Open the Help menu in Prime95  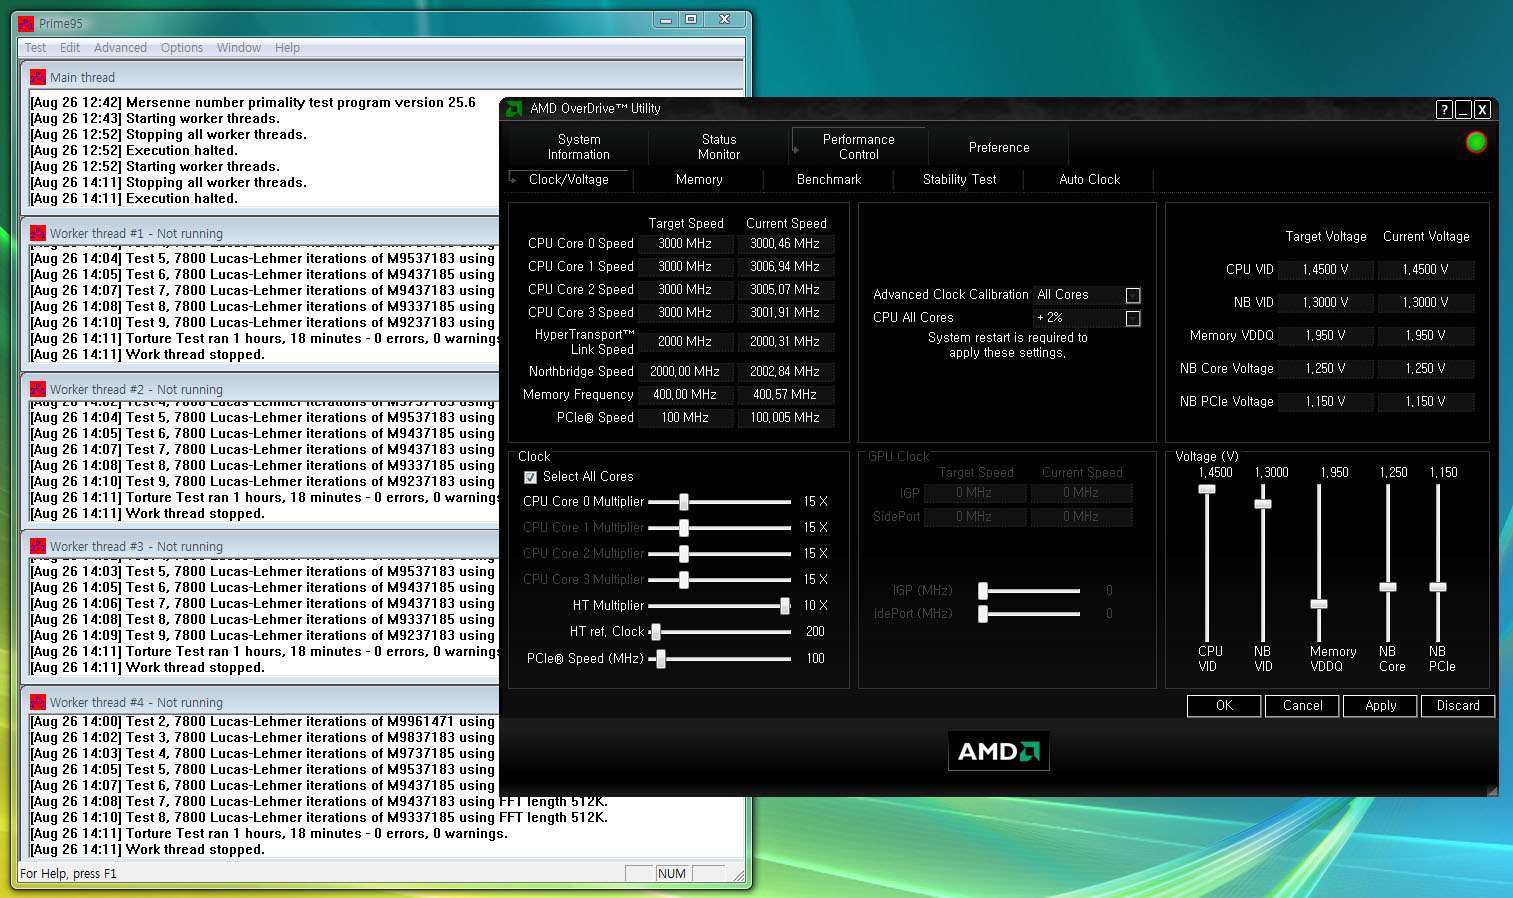pyautogui.click(x=287, y=48)
